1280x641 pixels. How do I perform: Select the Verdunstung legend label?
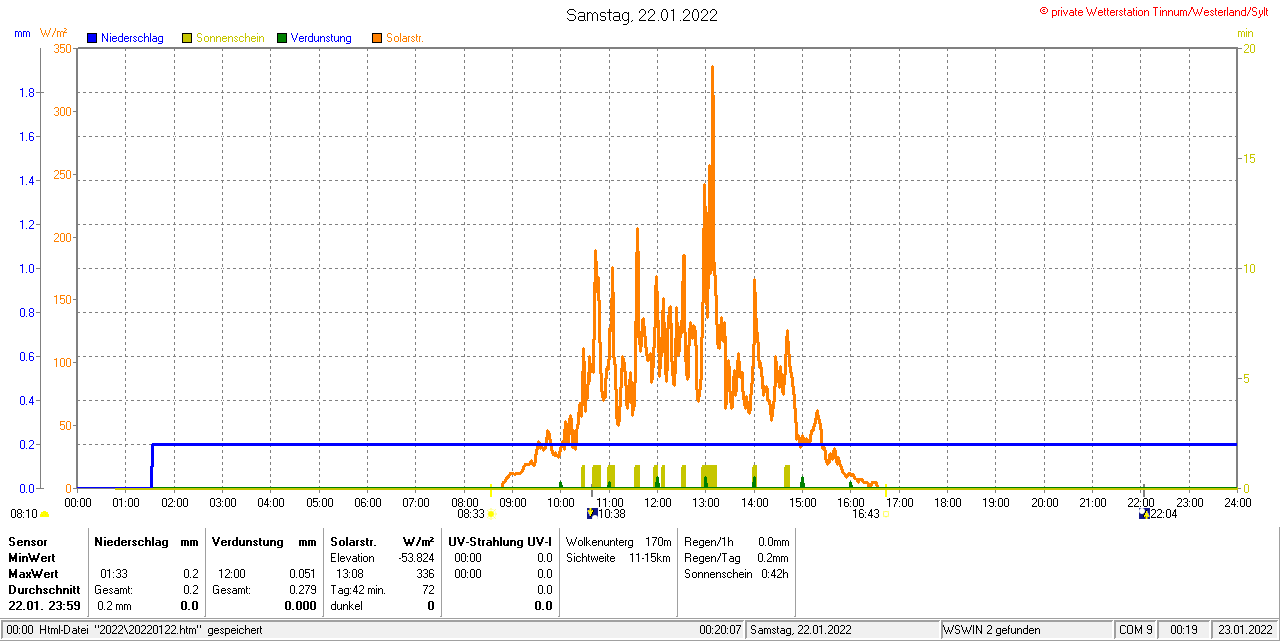point(321,38)
